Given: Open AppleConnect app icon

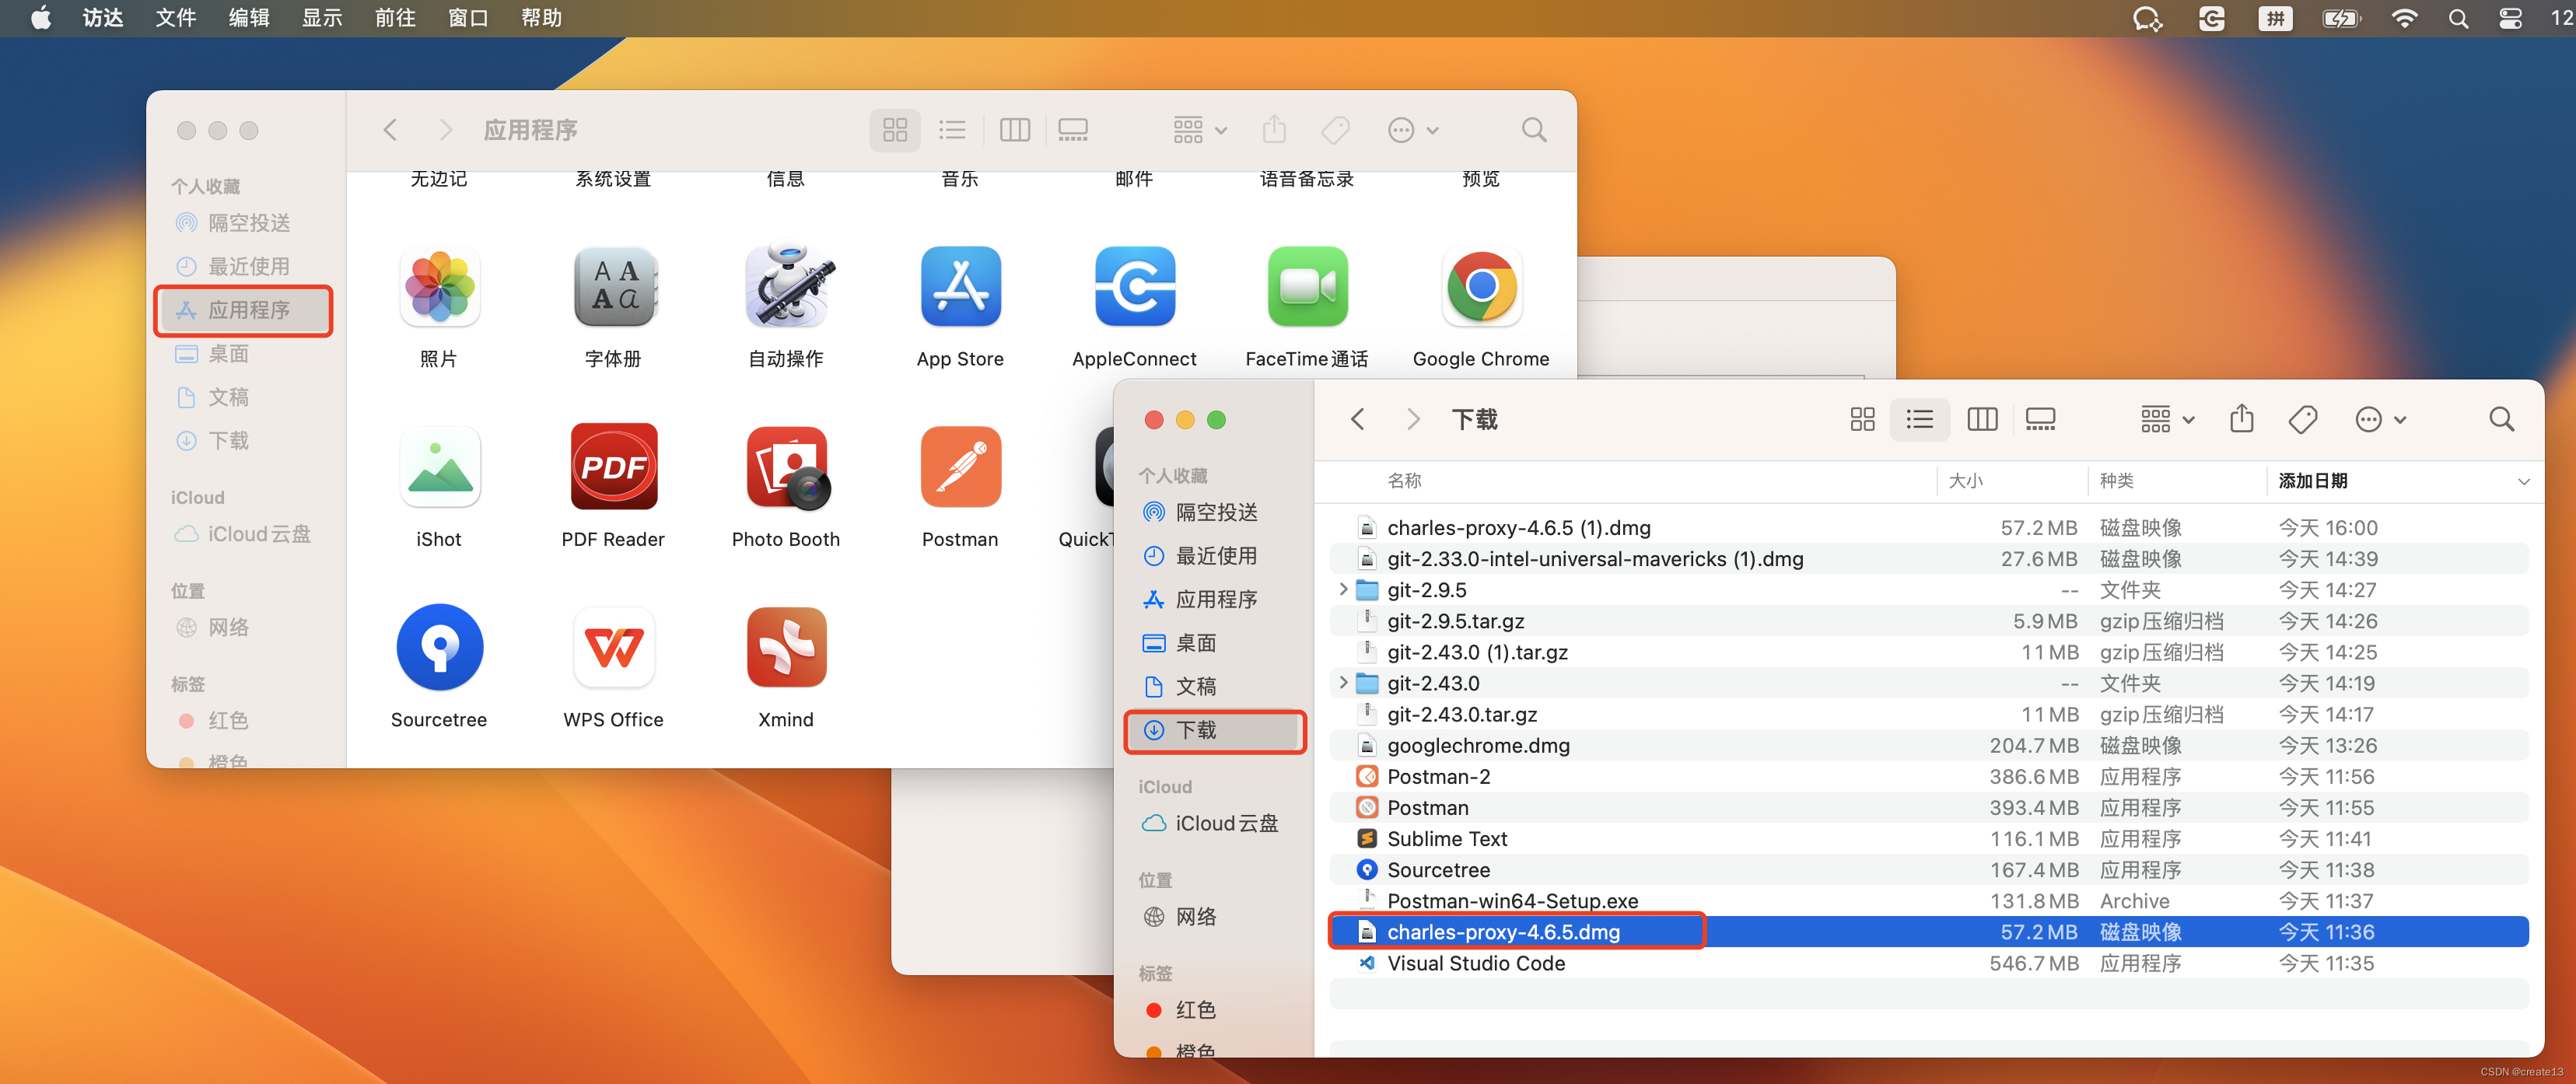Looking at the screenshot, I should click(1134, 287).
